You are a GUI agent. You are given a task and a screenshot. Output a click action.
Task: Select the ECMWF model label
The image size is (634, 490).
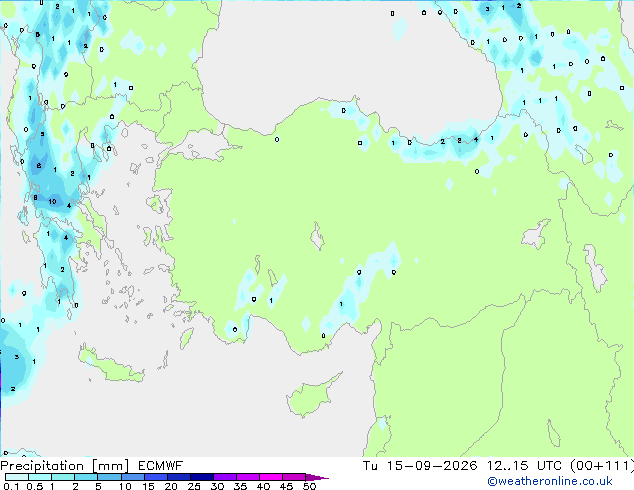tap(161, 466)
